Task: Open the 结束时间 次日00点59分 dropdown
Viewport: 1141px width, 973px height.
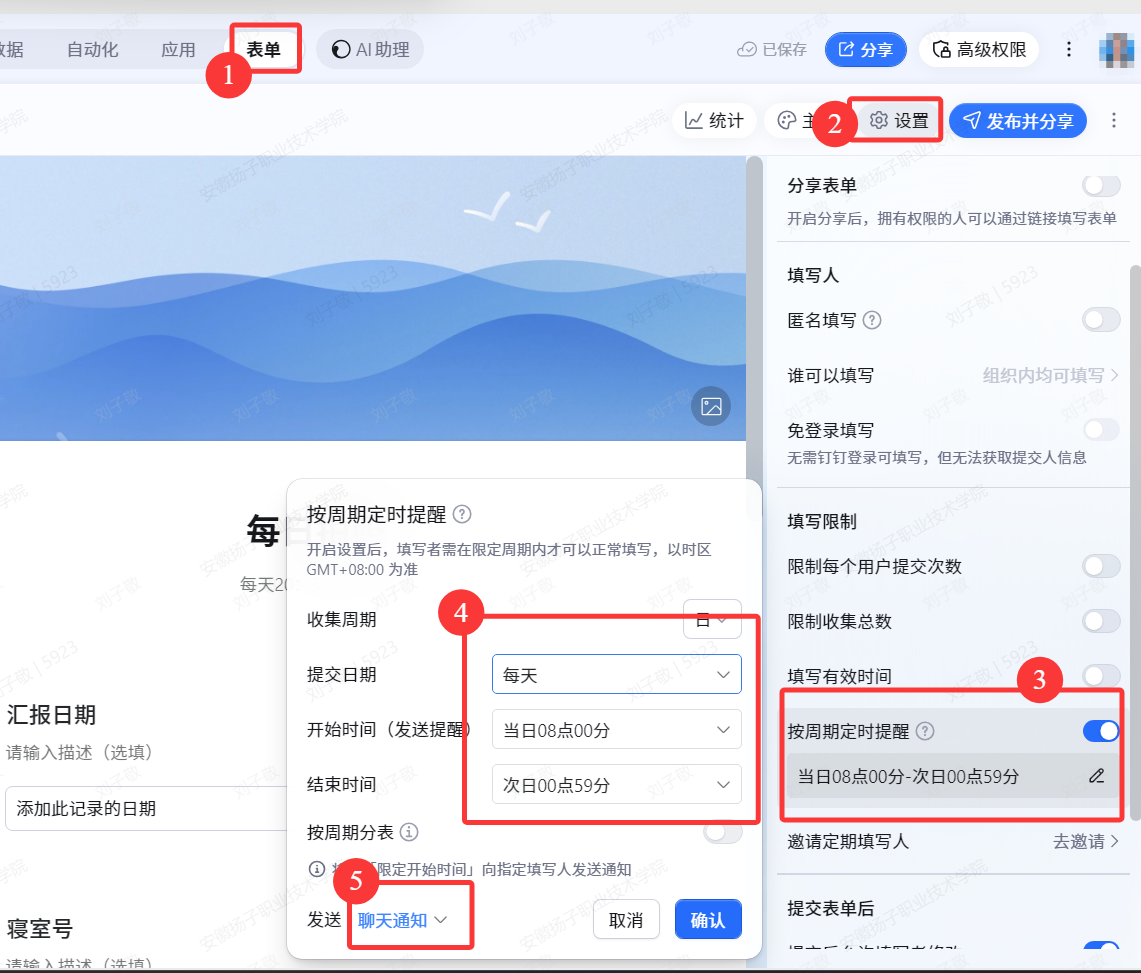Action: (x=616, y=785)
